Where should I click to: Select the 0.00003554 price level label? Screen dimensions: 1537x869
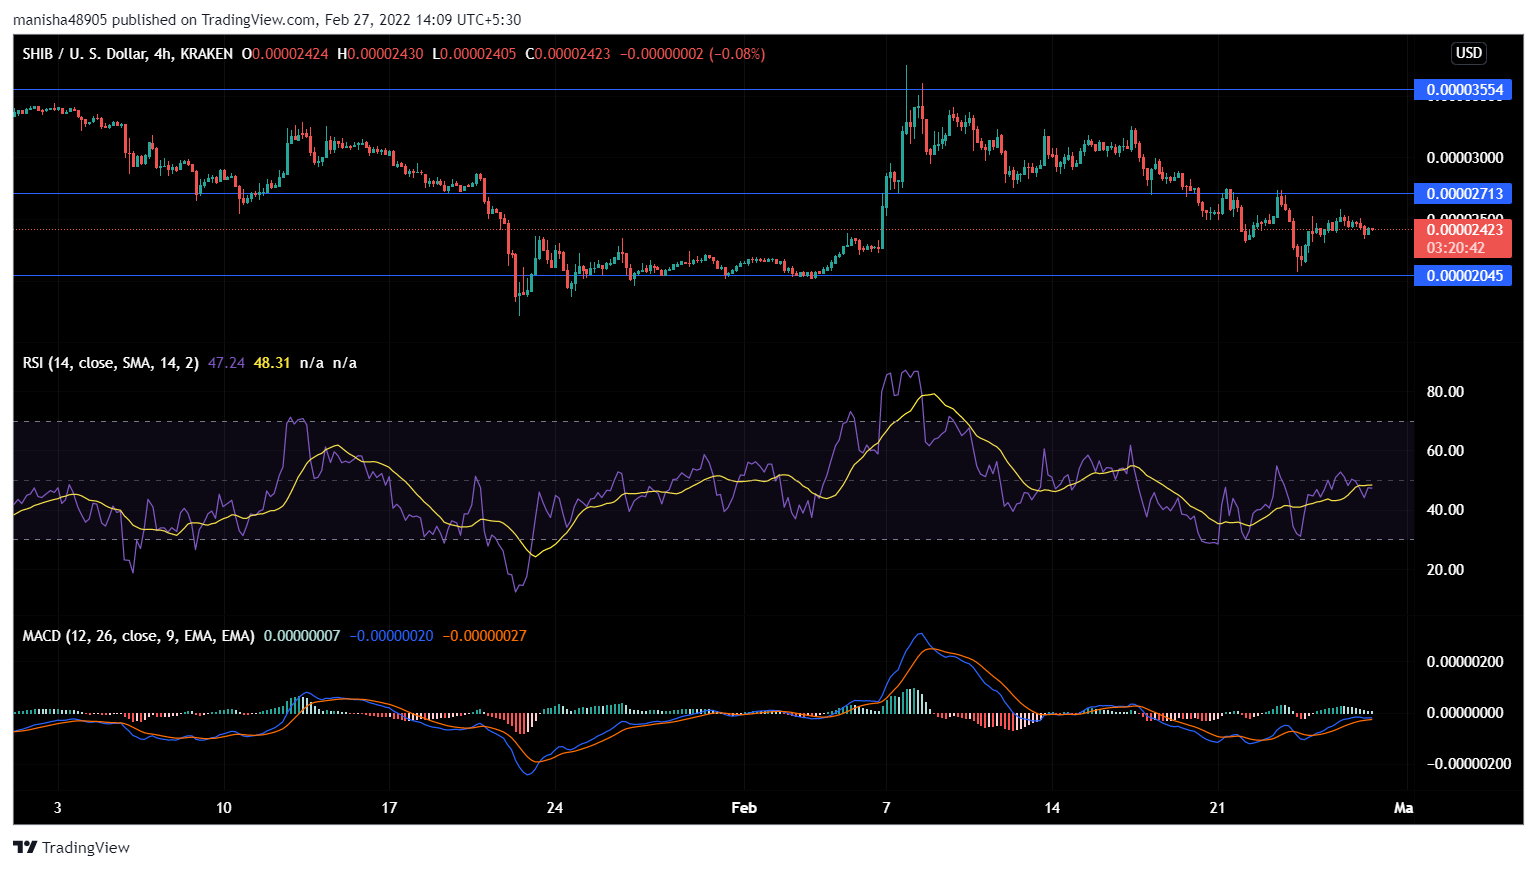1462,90
